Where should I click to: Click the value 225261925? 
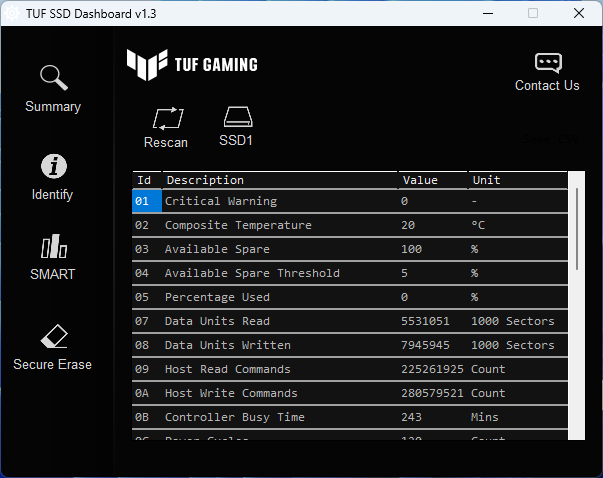(x=432, y=369)
